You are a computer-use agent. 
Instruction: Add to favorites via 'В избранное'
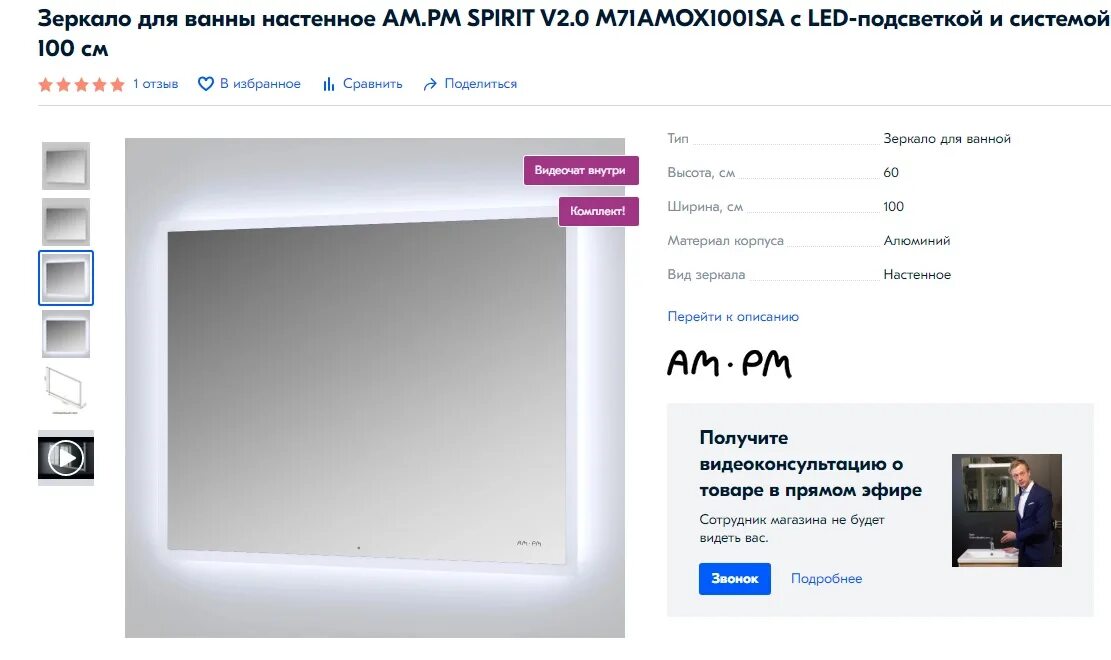pyautogui.click(x=260, y=84)
